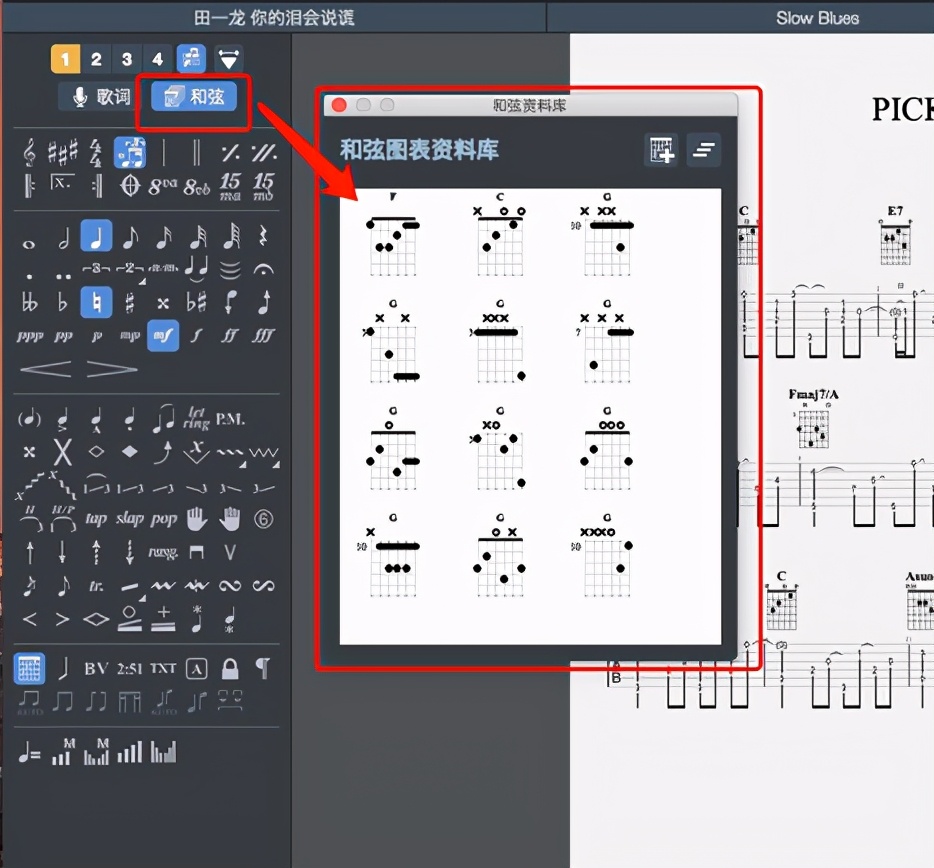
Task: Open the key signature sharps icon
Action: tap(63, 153)
